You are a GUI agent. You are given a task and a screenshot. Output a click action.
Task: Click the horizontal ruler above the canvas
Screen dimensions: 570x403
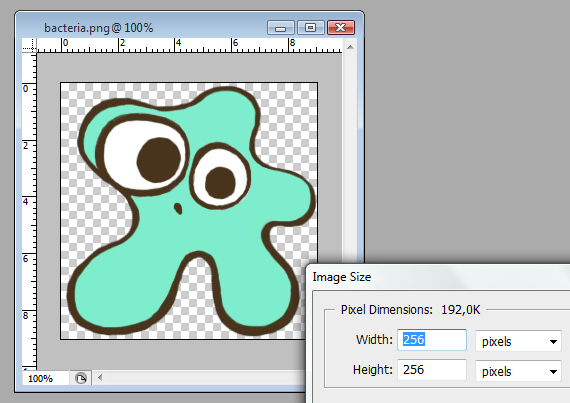pos(189,45)
